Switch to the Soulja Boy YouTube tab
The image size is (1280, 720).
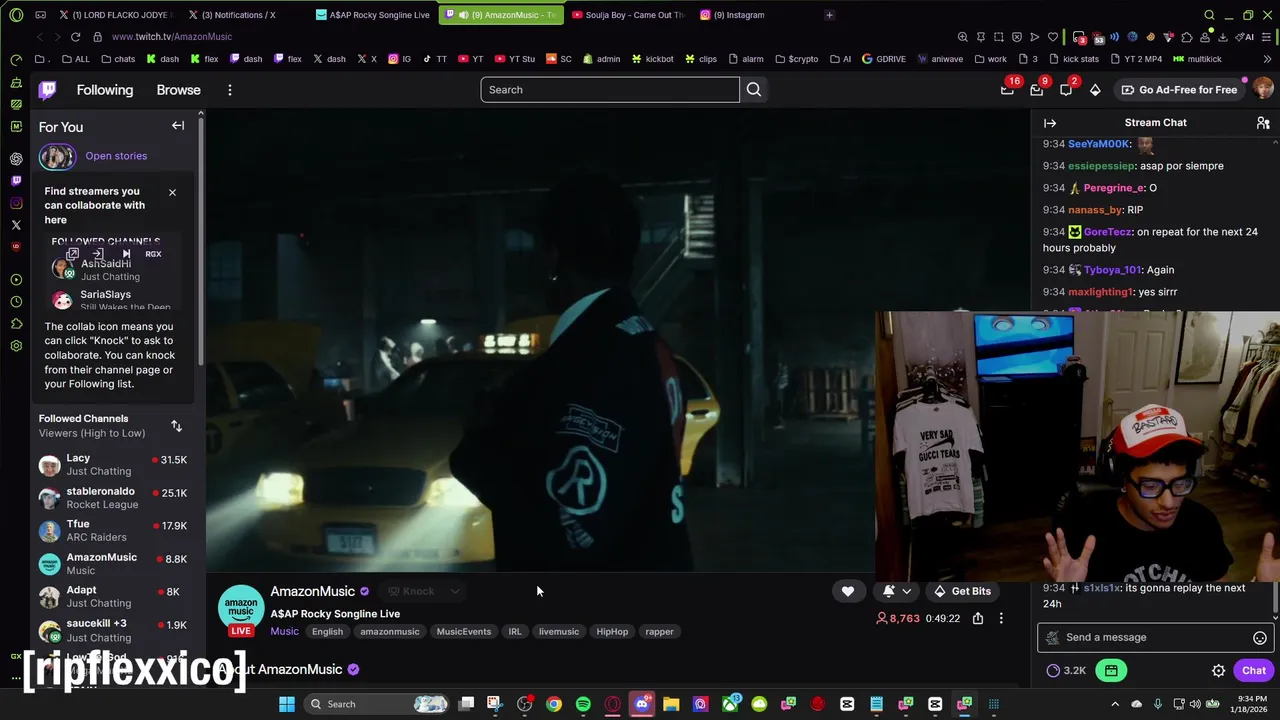click(628, 15)
